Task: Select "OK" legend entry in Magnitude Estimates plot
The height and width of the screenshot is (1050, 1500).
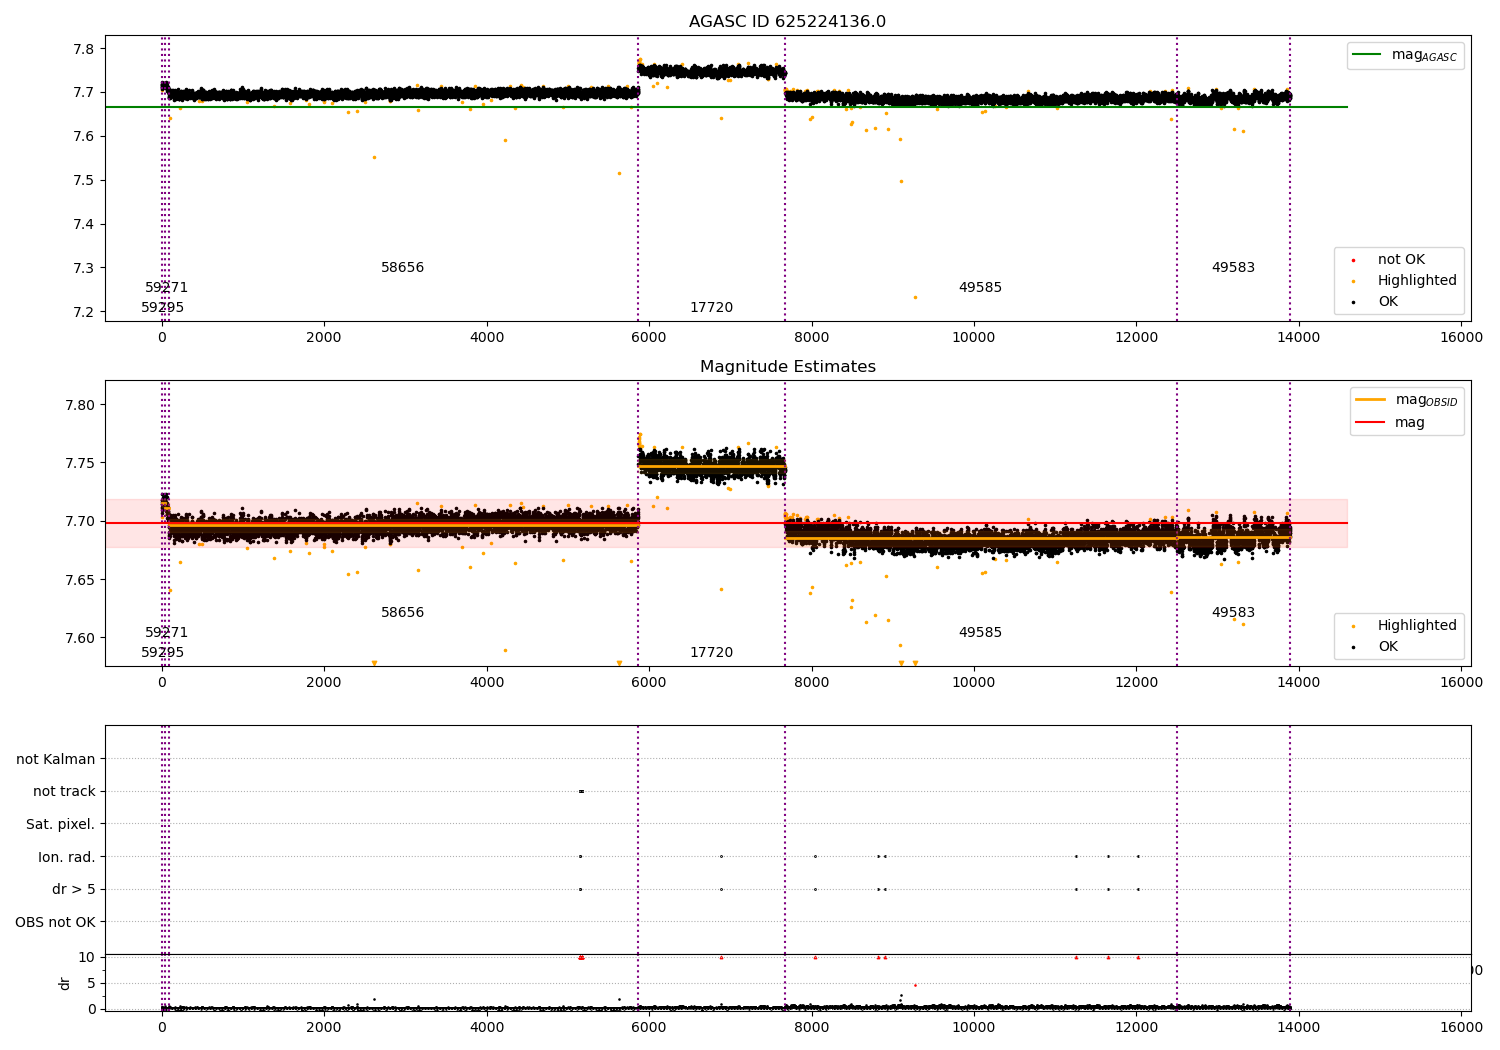Action: pyautogui.click(x=1388, y=647)
